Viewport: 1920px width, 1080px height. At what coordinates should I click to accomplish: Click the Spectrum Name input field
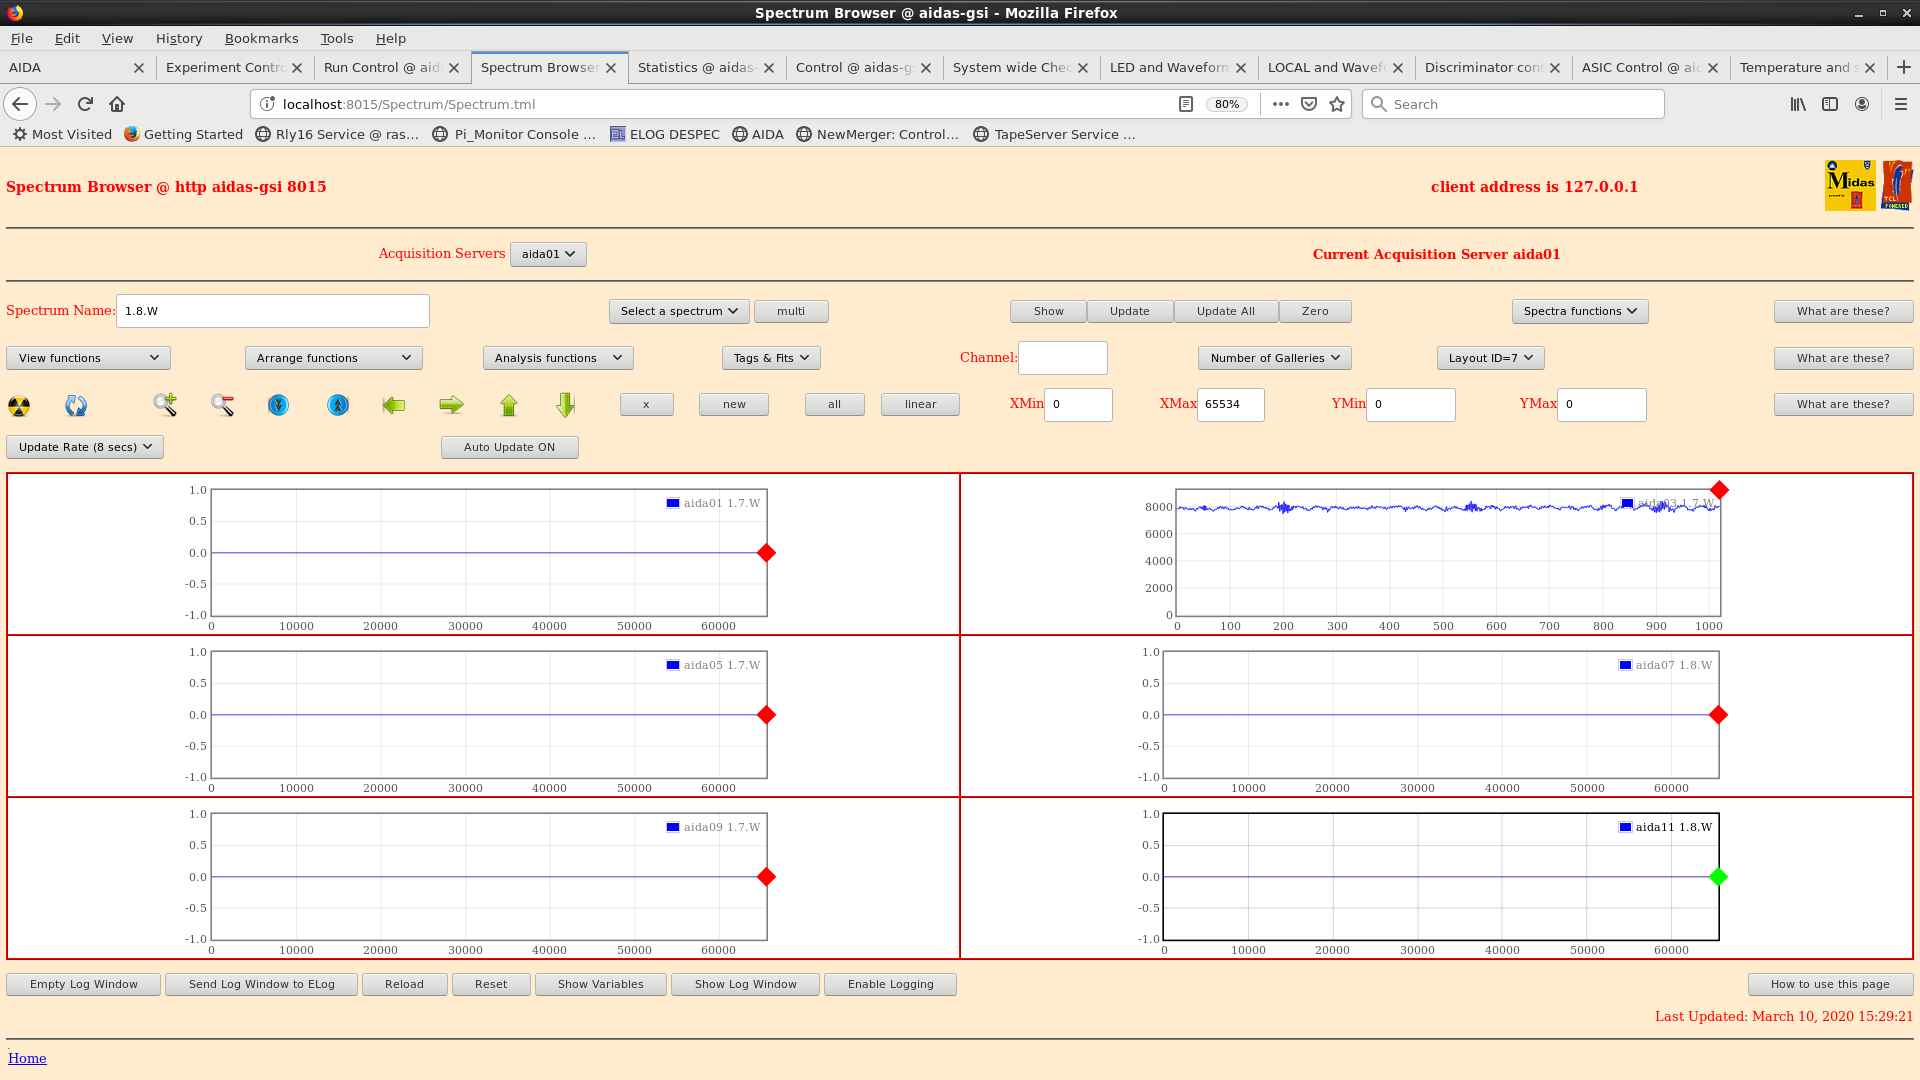tap(272, 311)
